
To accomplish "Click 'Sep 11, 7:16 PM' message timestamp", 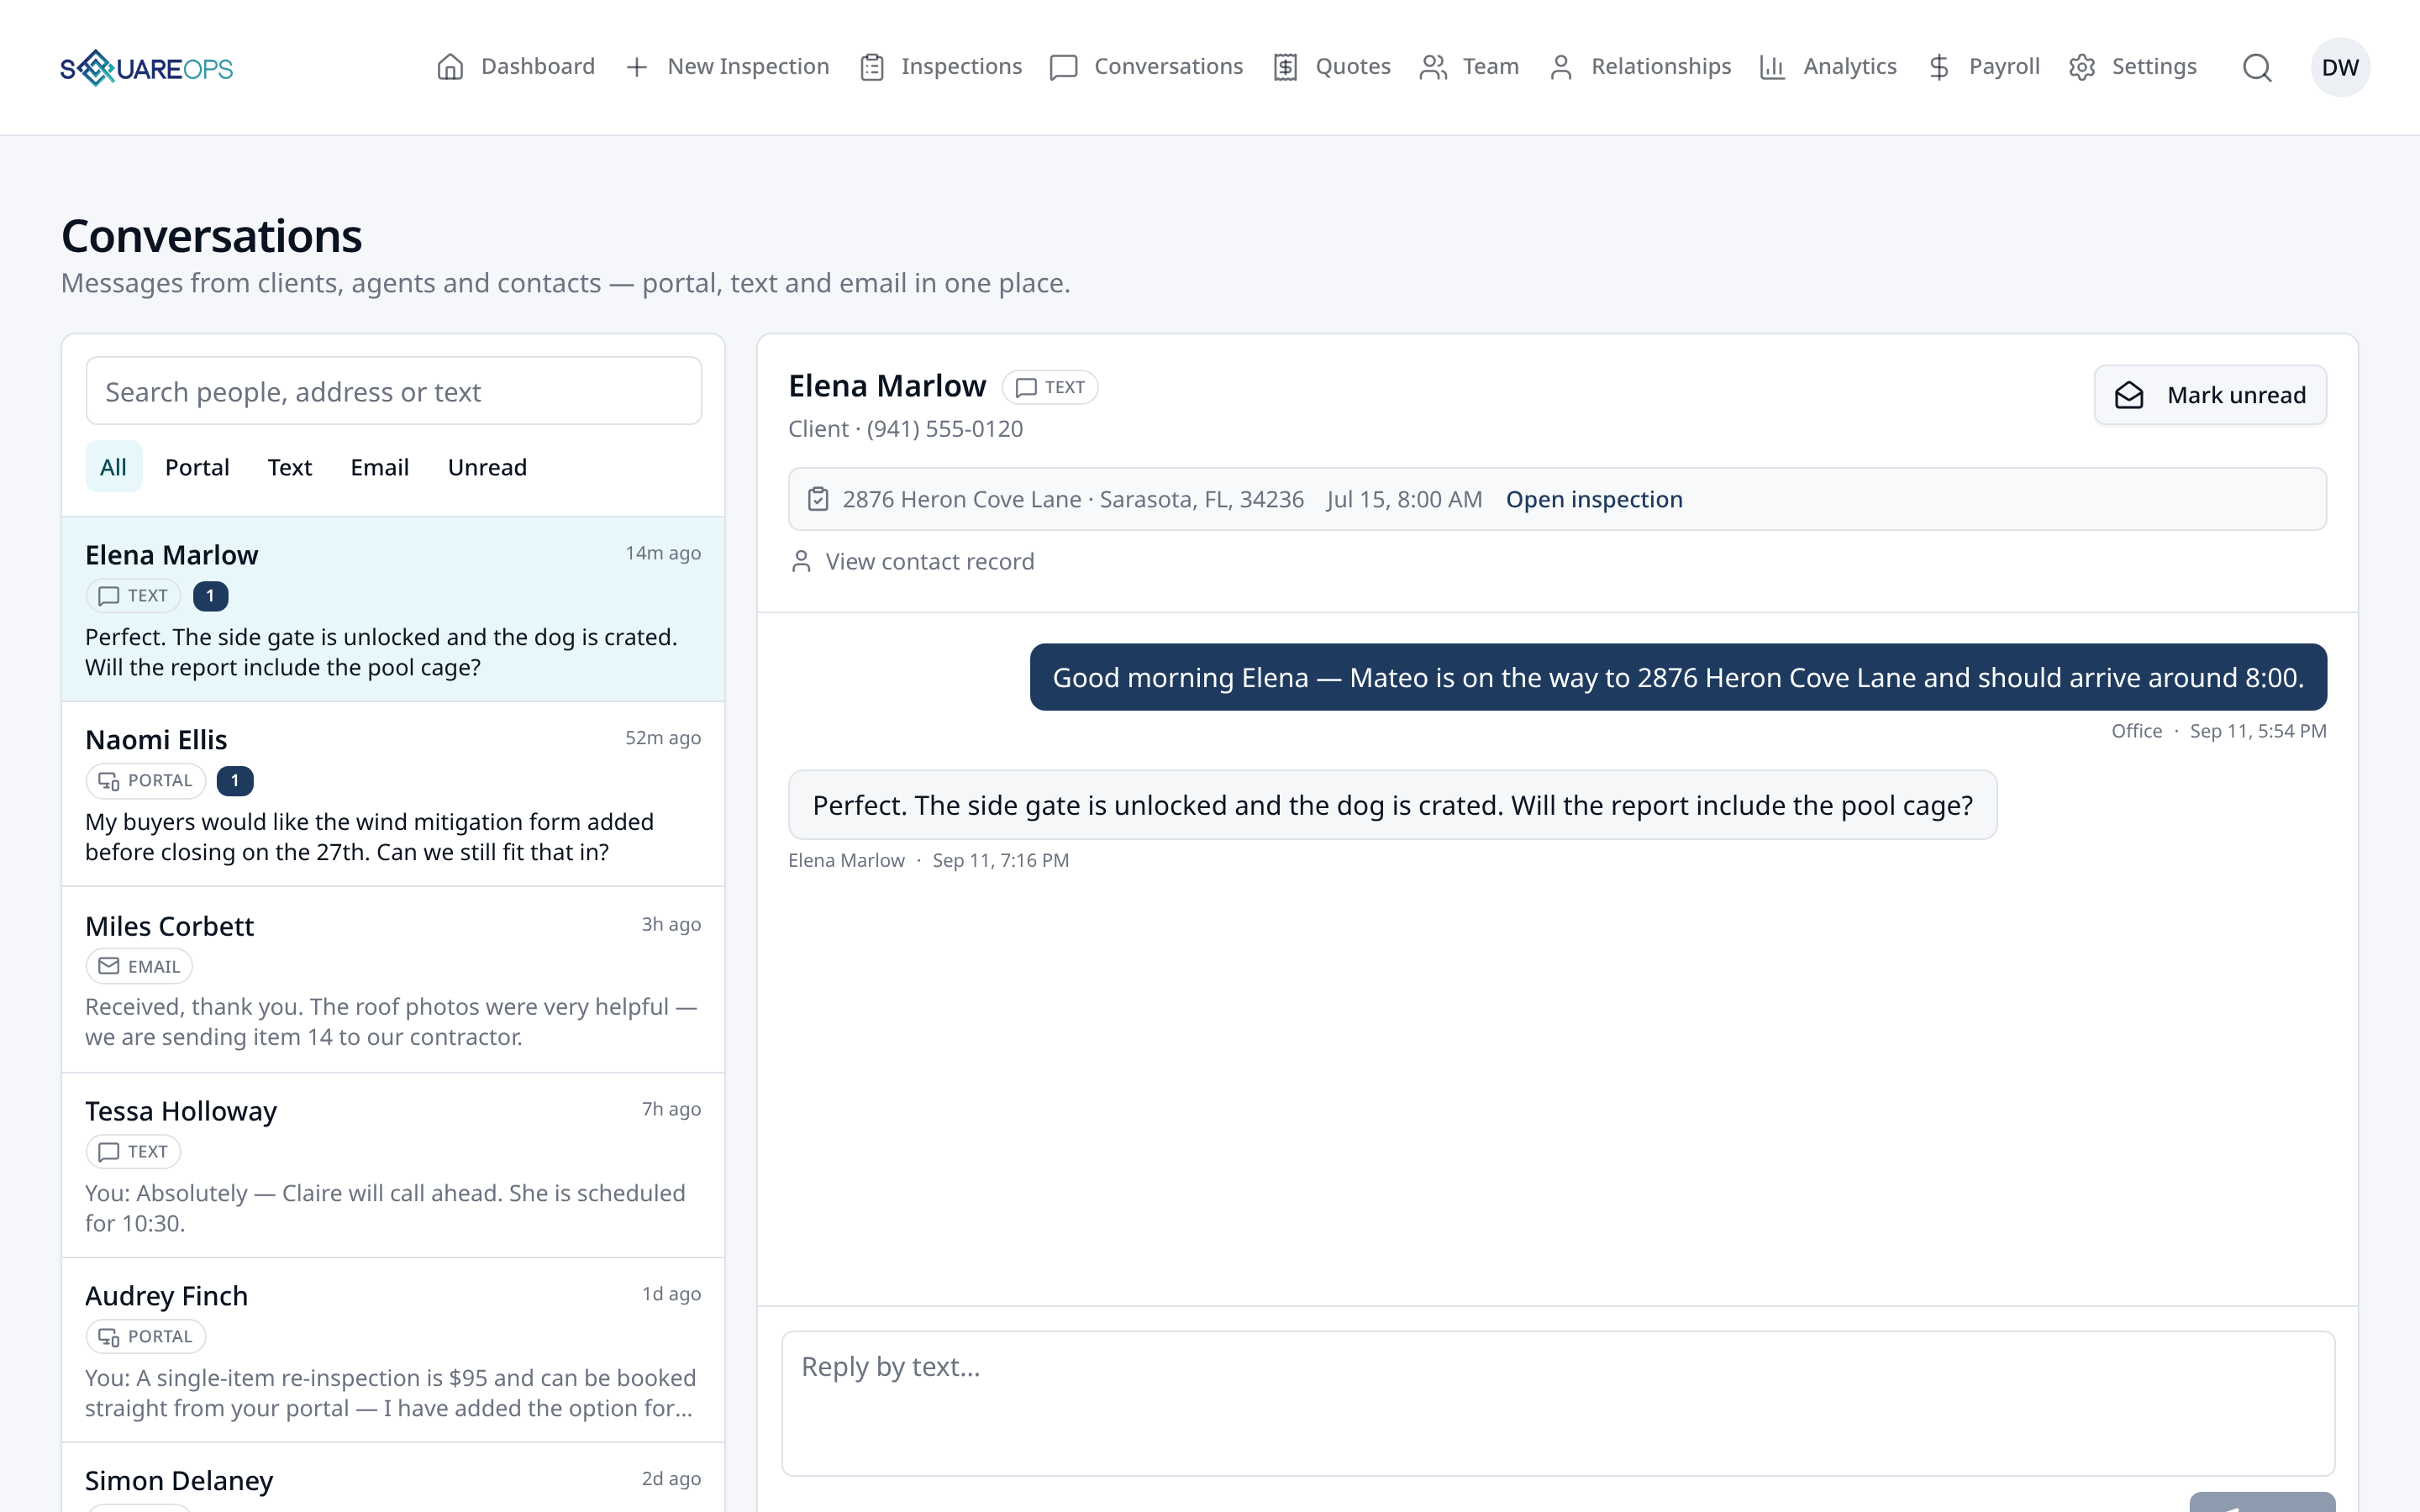I will click(1001, 860).
